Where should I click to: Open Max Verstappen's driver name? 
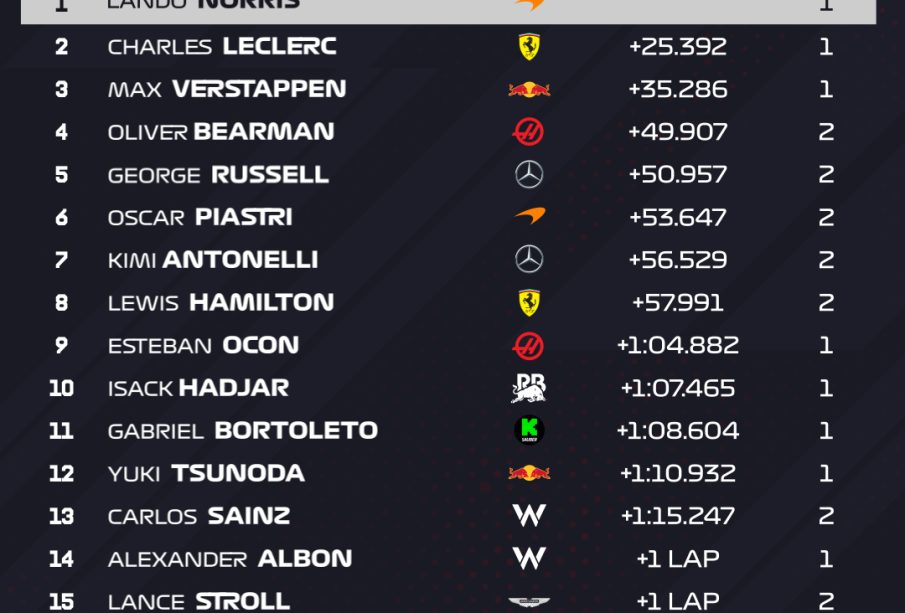(227, 89)
